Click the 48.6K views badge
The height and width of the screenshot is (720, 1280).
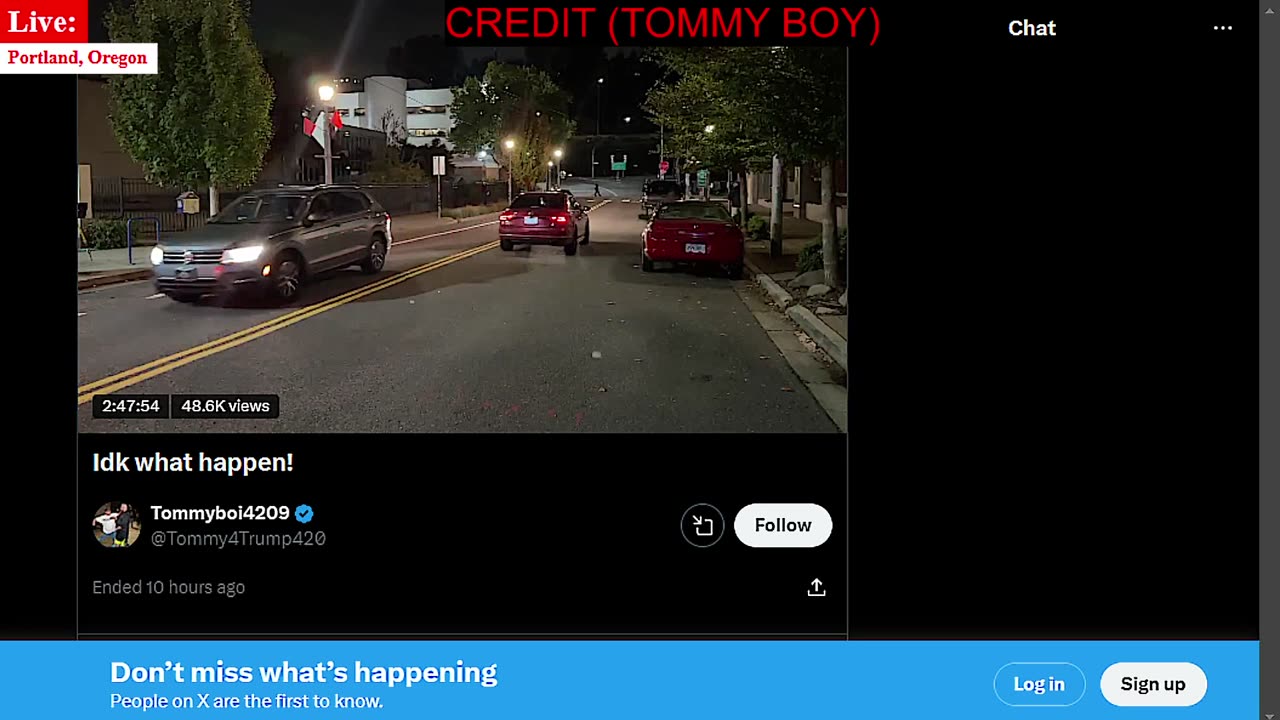click(x=225, y=406)
